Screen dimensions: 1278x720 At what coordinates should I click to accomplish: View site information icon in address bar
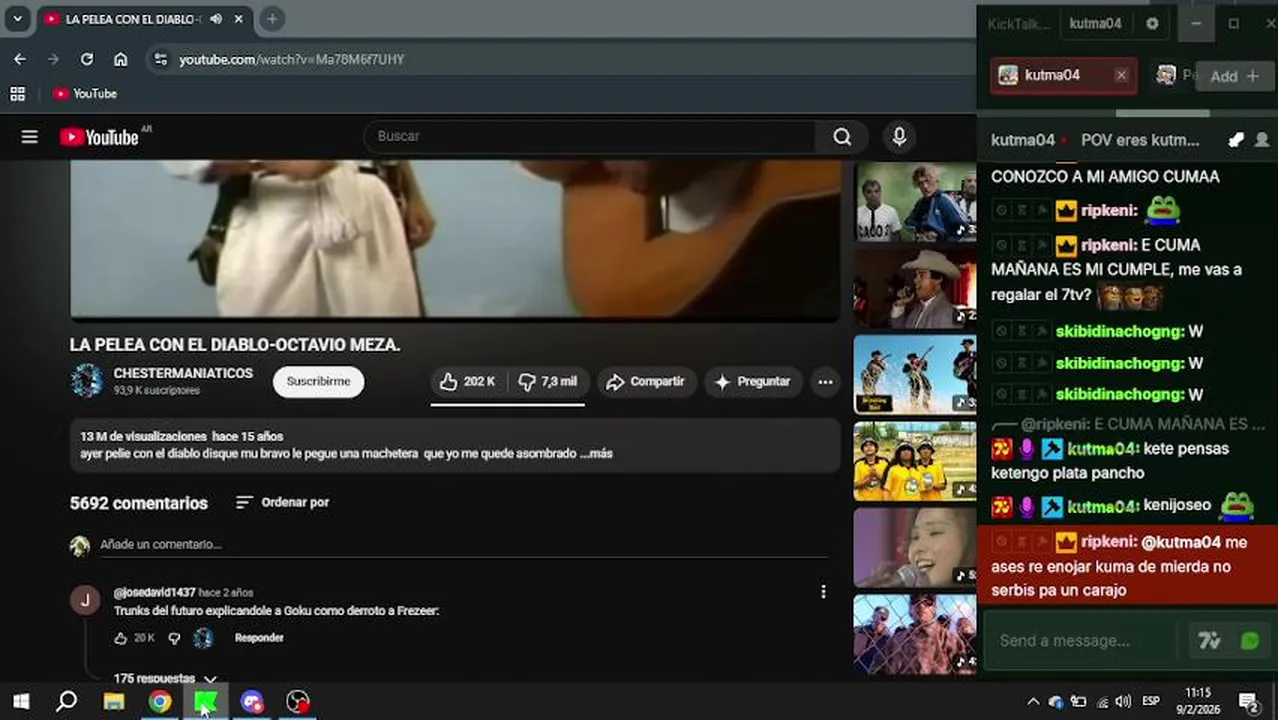[161, 59]
